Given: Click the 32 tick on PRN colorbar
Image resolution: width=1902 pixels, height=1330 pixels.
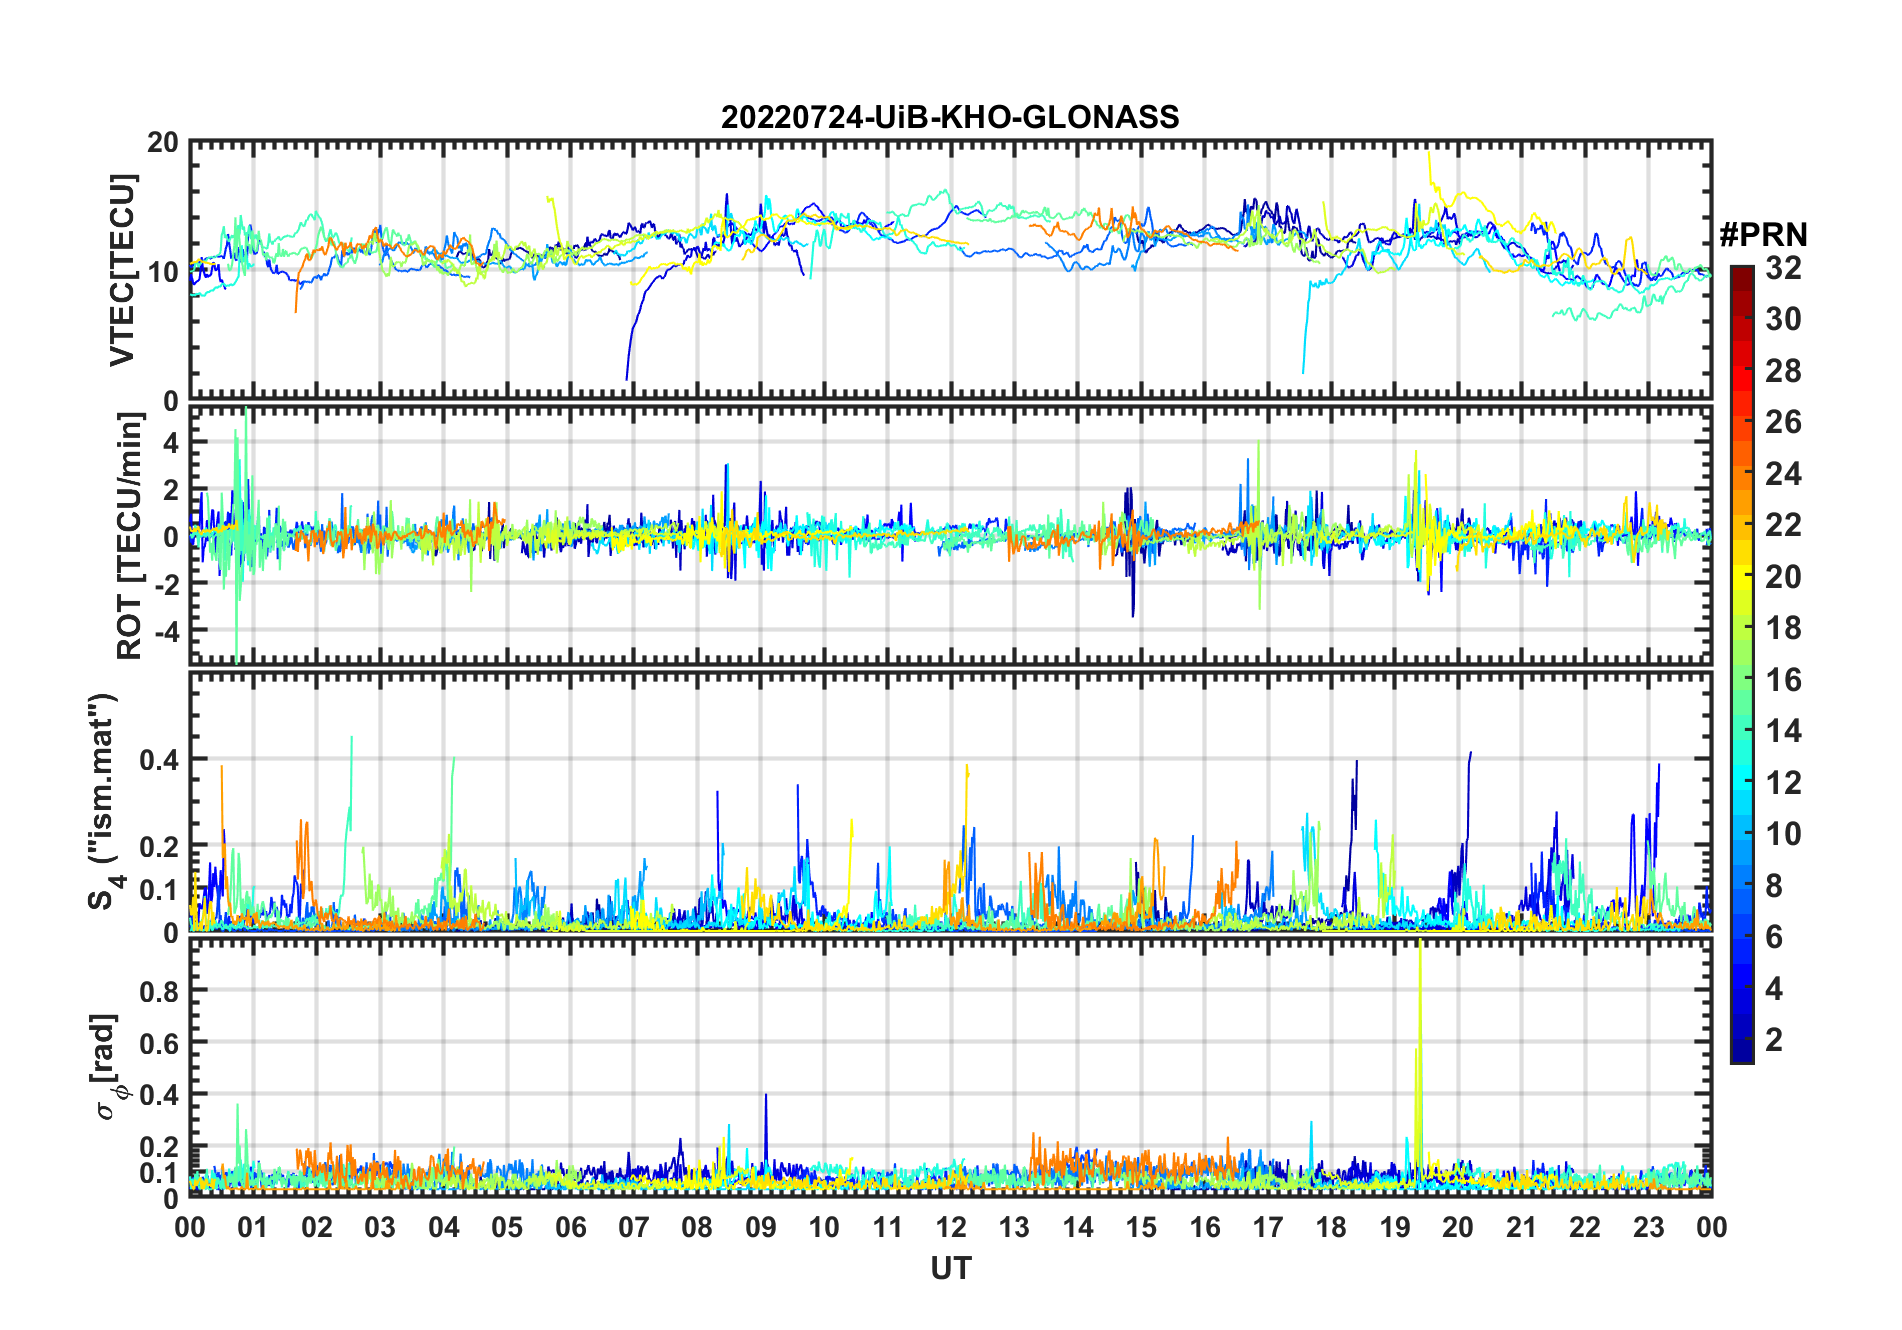Looking at the screenshot, I should click(1783, 268).
